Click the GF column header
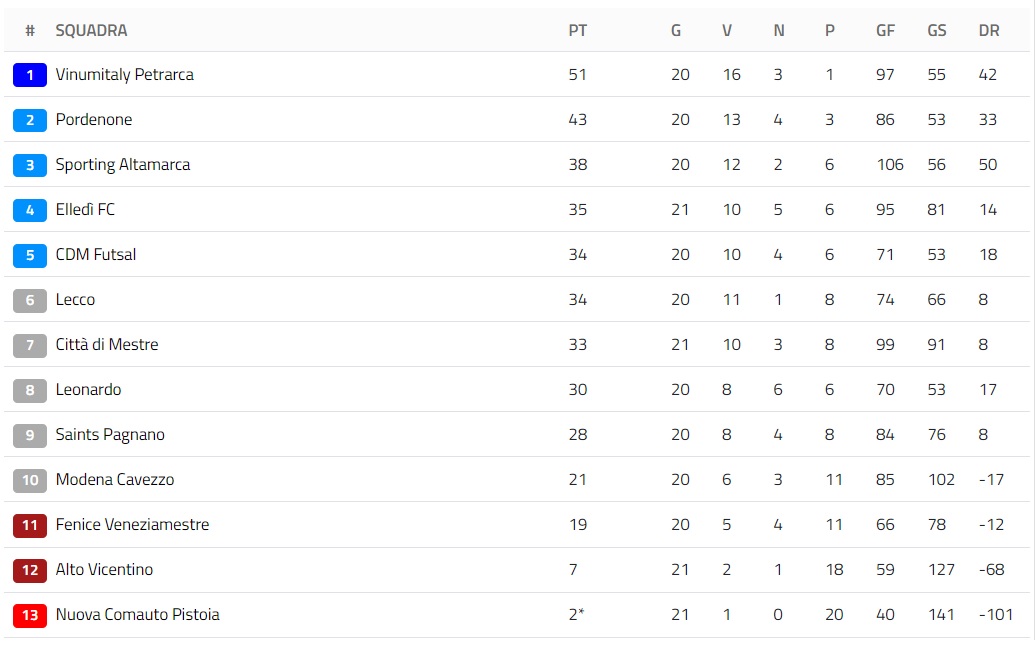Screen dimensions: 1036x648 point(886,30)
